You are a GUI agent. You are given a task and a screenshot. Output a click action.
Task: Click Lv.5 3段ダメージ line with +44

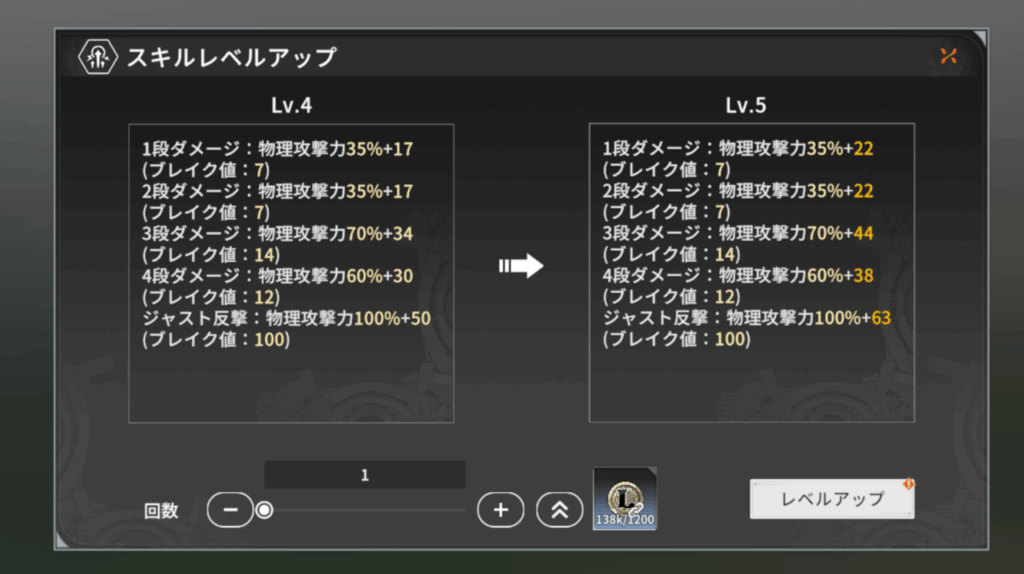[738, 233]
